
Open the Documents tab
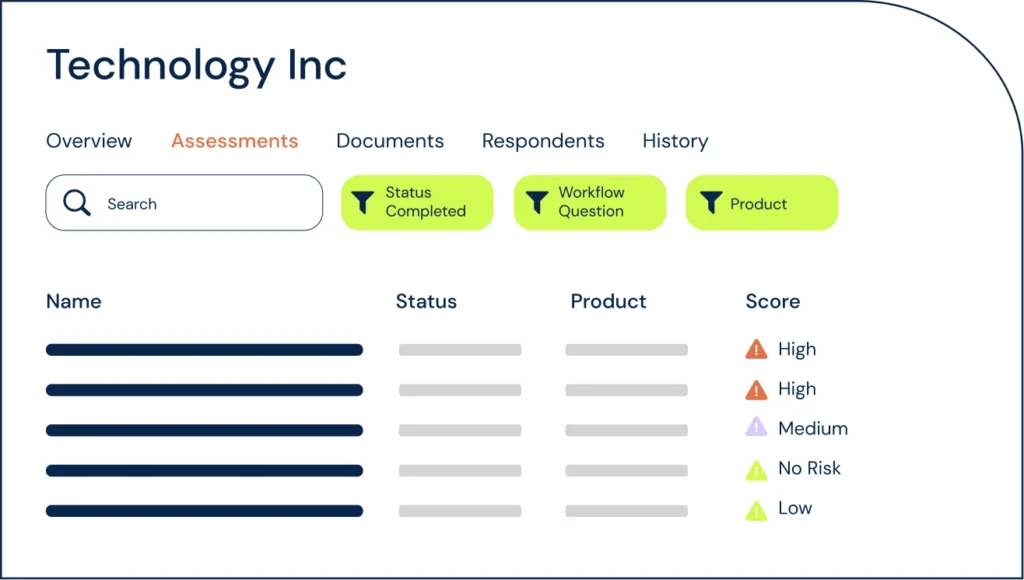[x=390, y=141]
